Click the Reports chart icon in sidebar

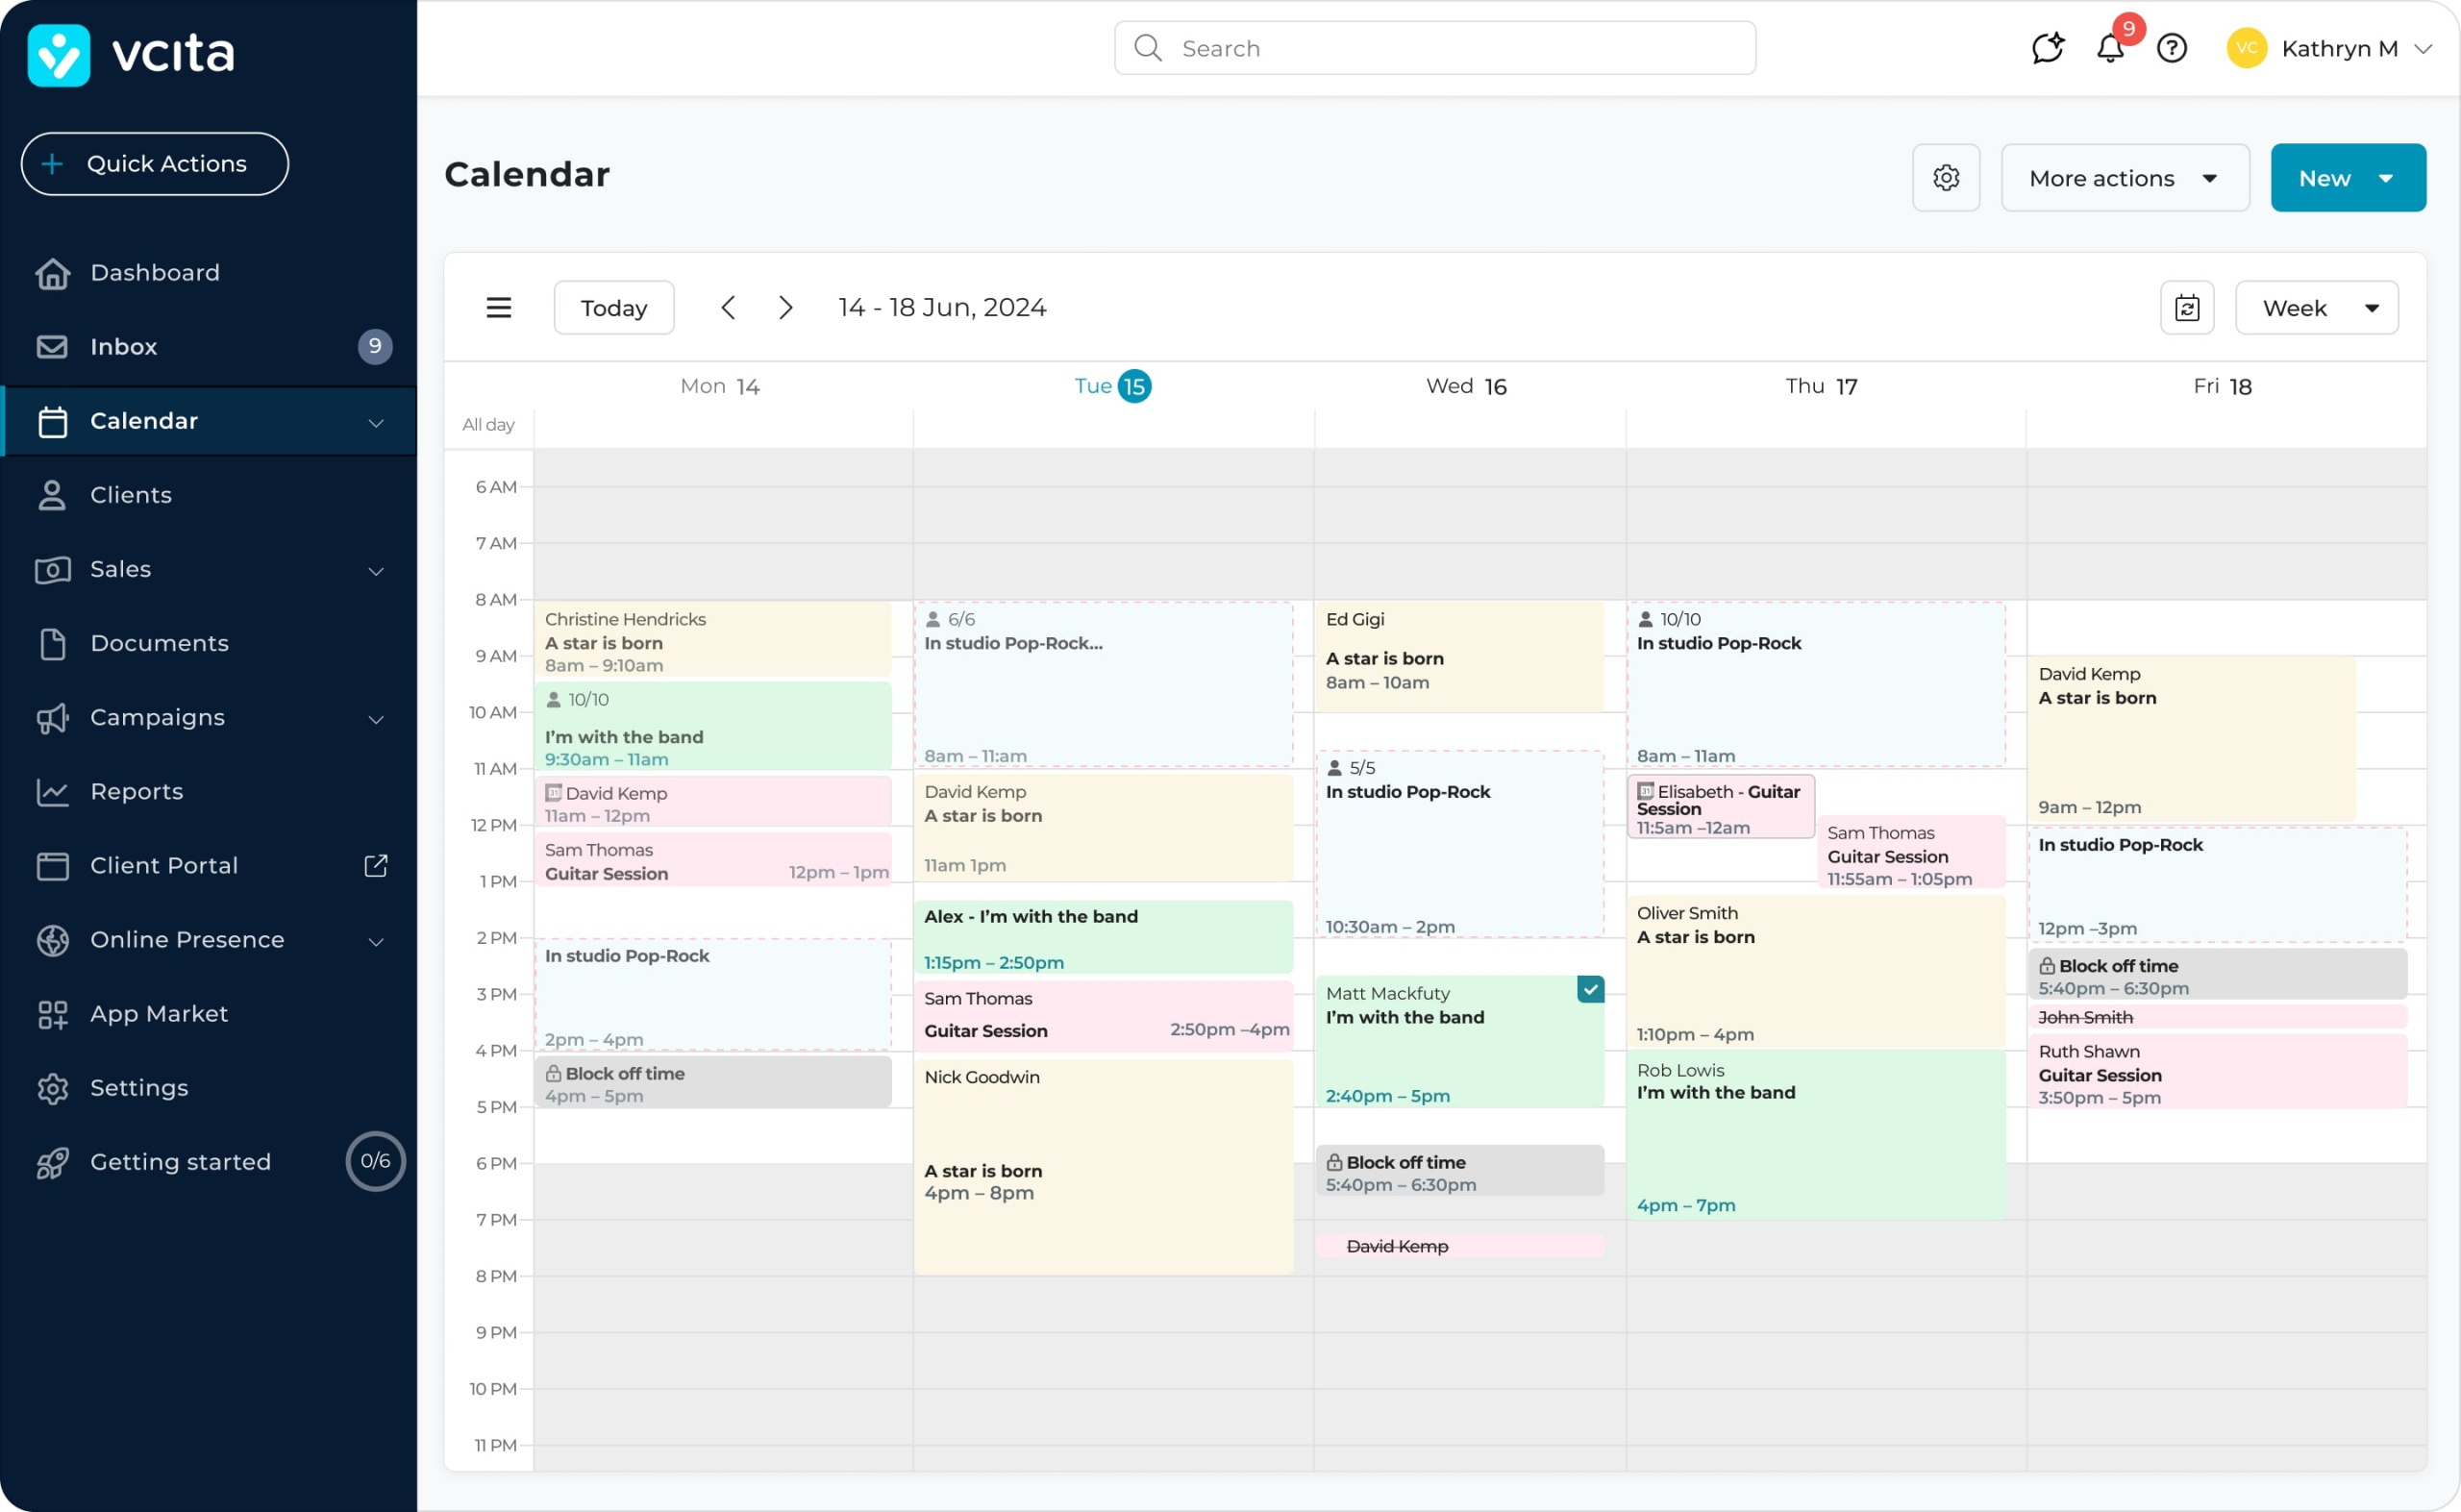click(x=54, y=791)
